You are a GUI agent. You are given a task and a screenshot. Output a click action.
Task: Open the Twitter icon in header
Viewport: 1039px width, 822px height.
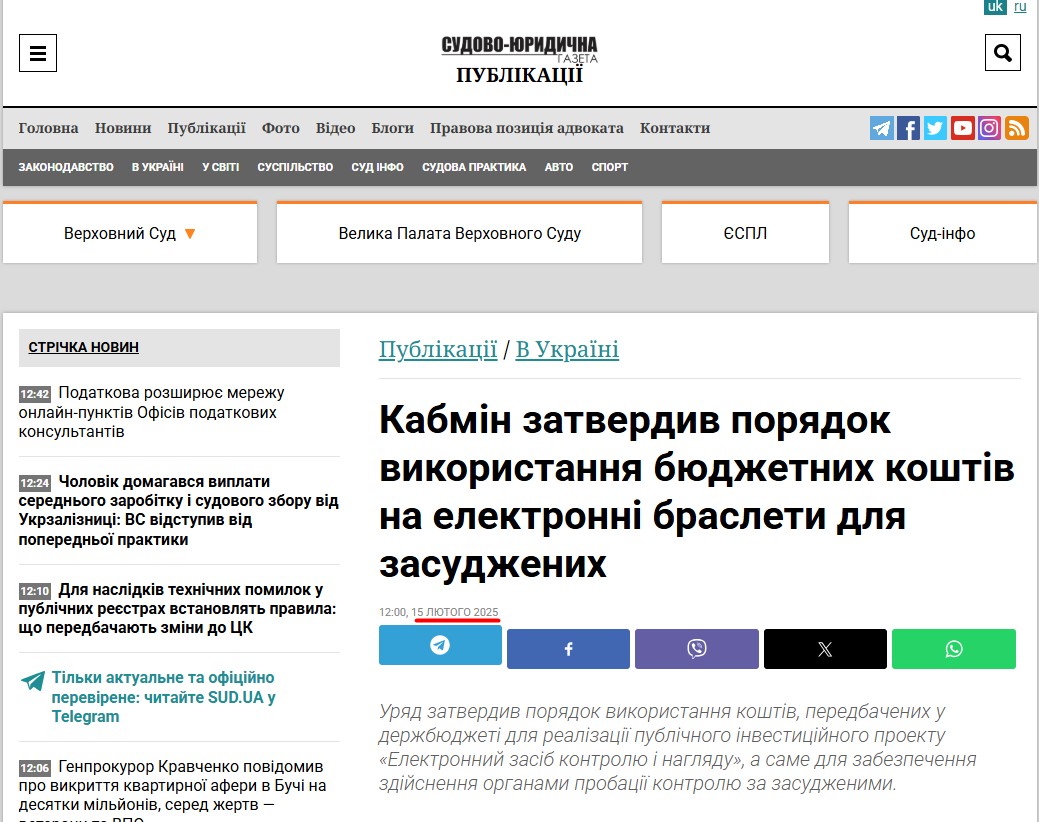(x=935, y=128)
